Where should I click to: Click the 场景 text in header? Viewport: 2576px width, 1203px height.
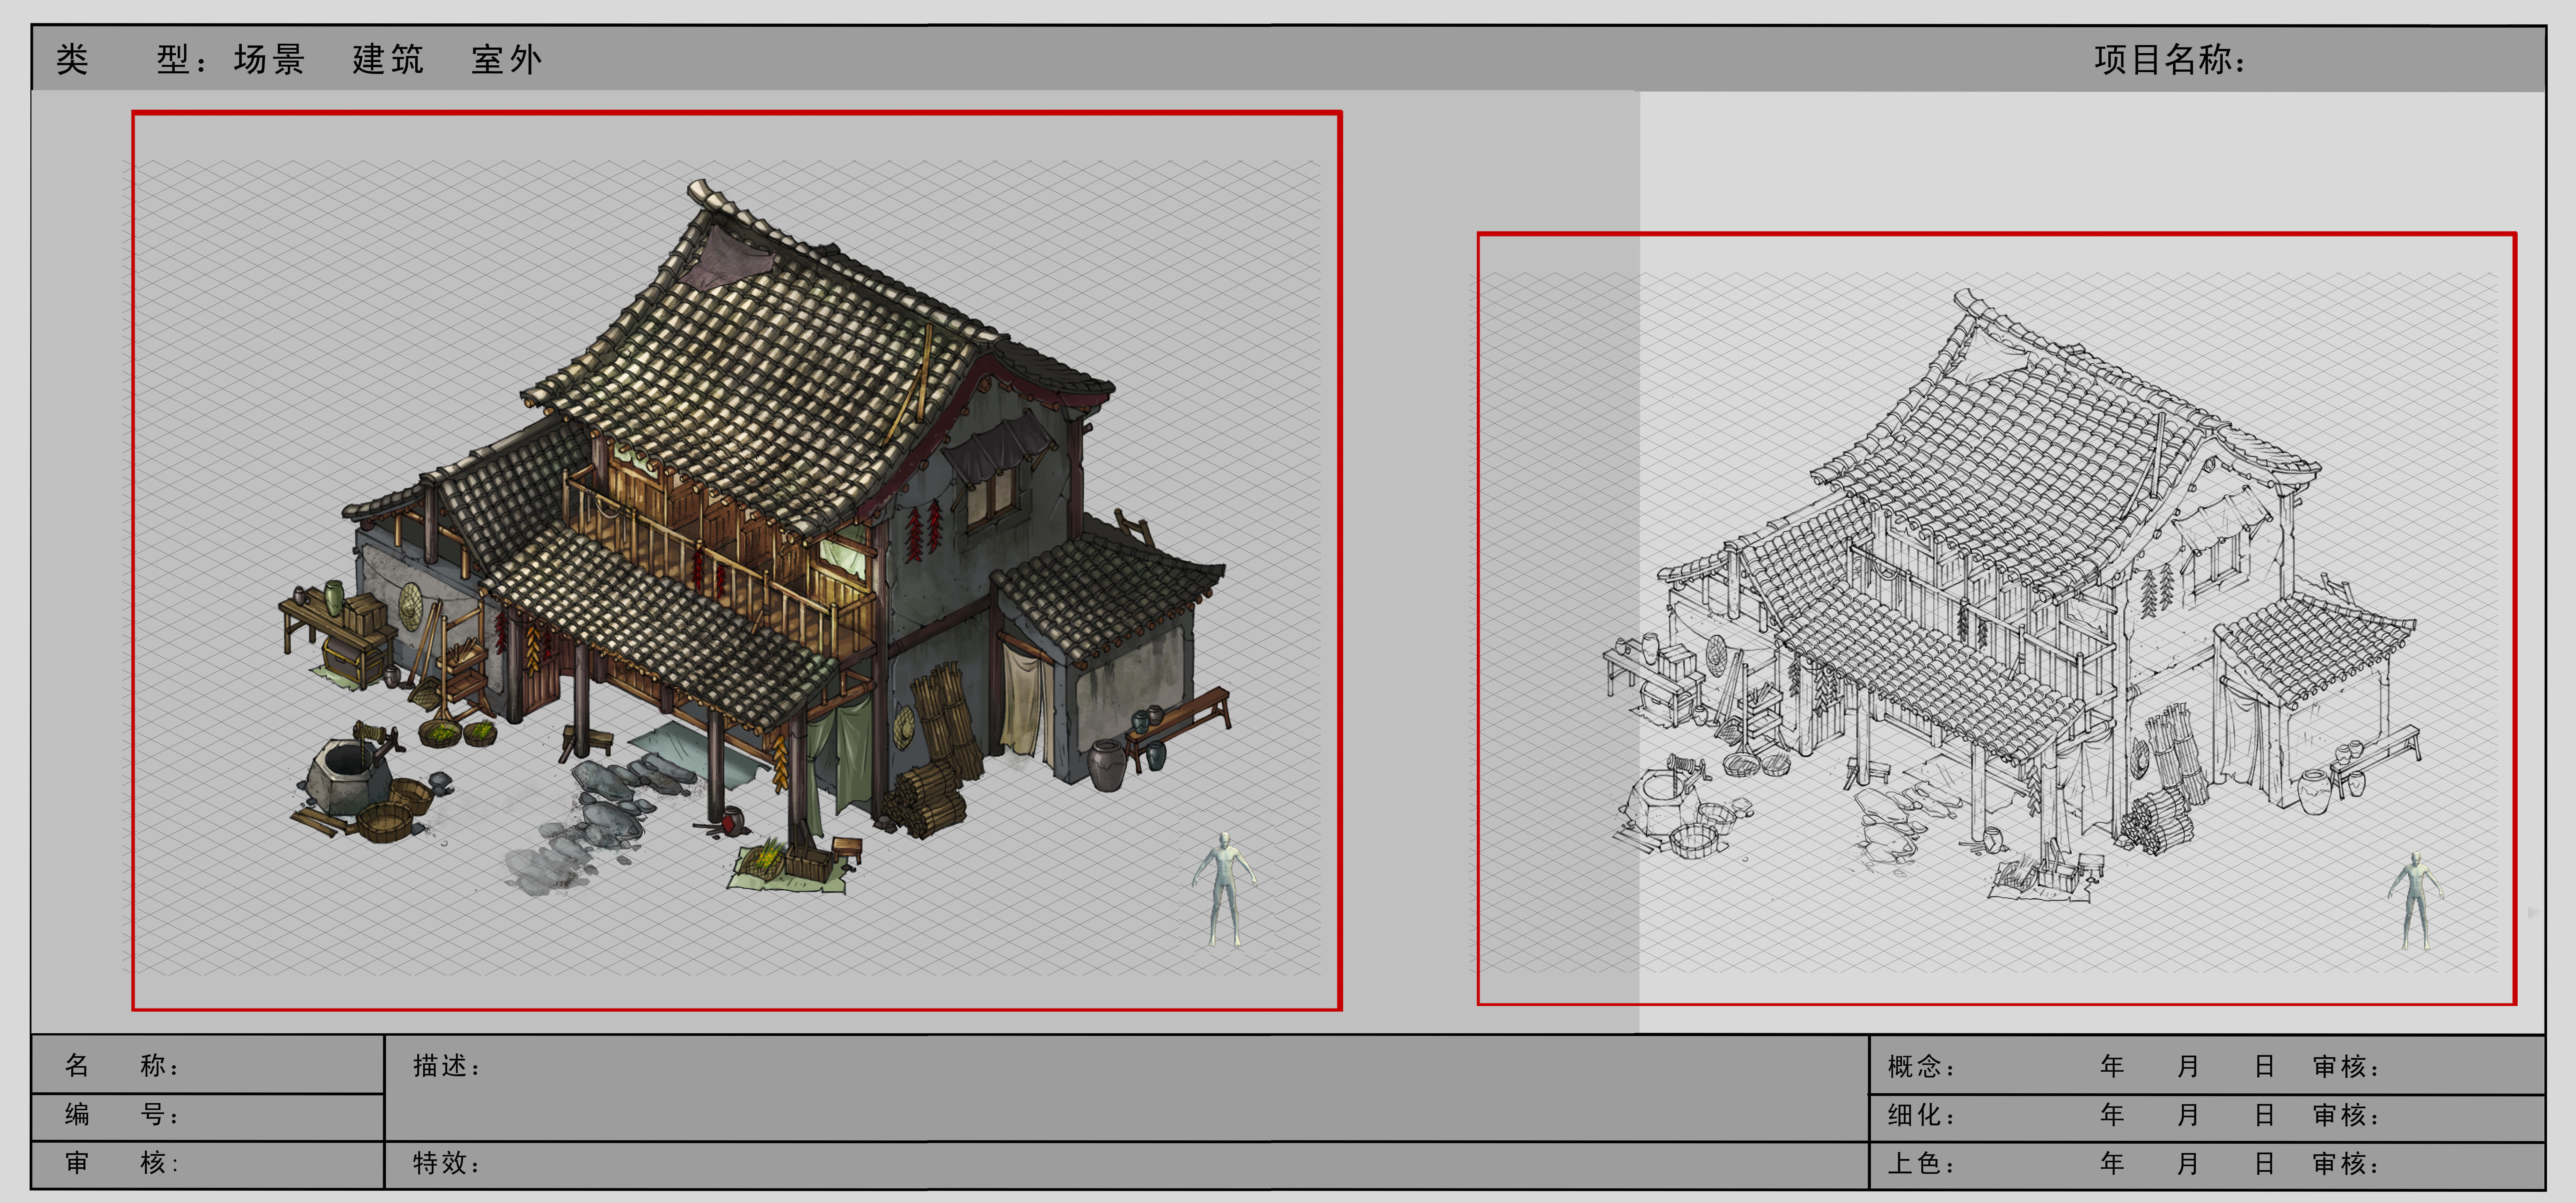point(269,59)
